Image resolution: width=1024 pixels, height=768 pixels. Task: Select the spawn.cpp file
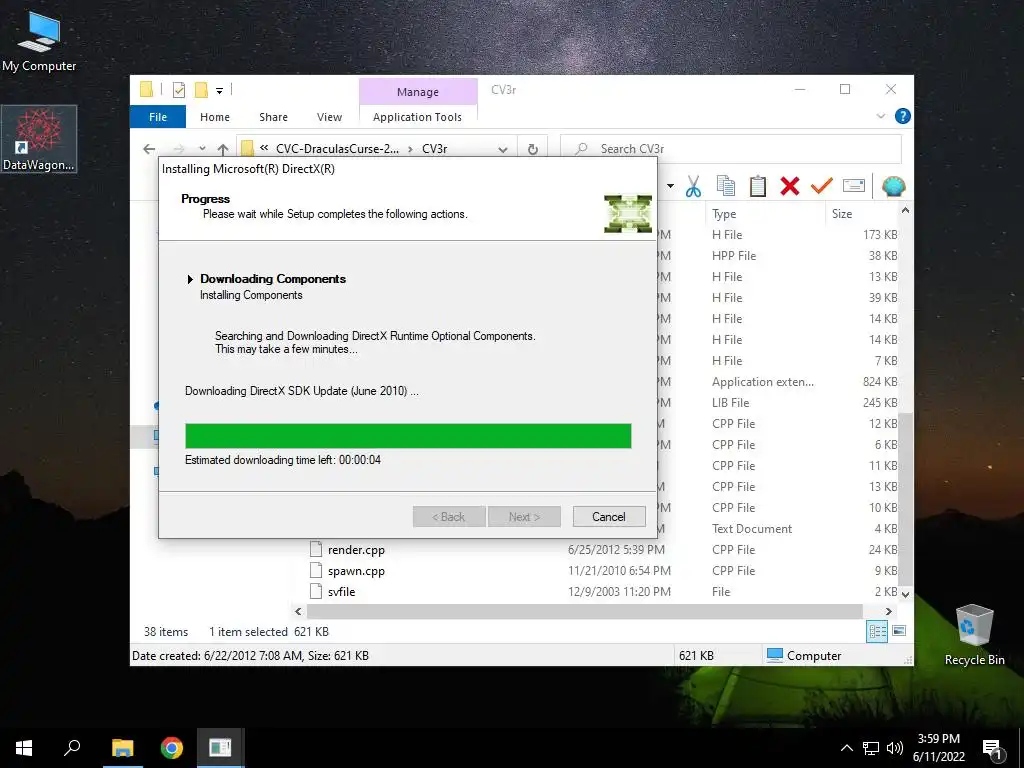(x=356, y=571)
